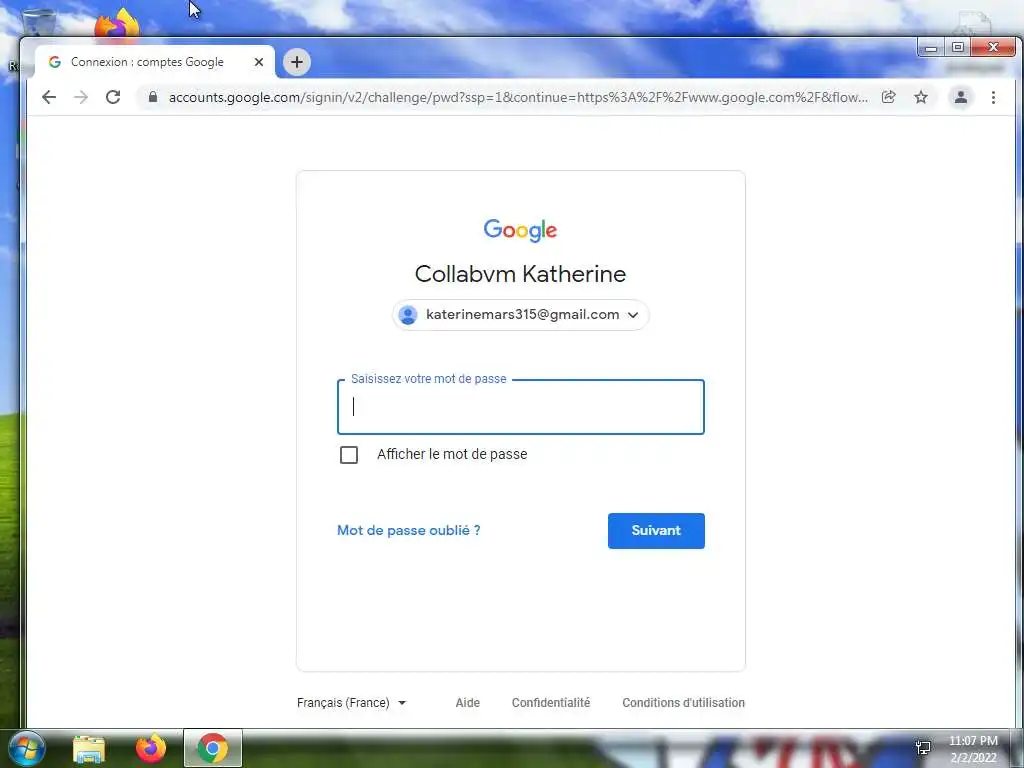This screenshot has height=768, width=1024.
Task: Reload the Google sign-in page
Action: point(113,97)
